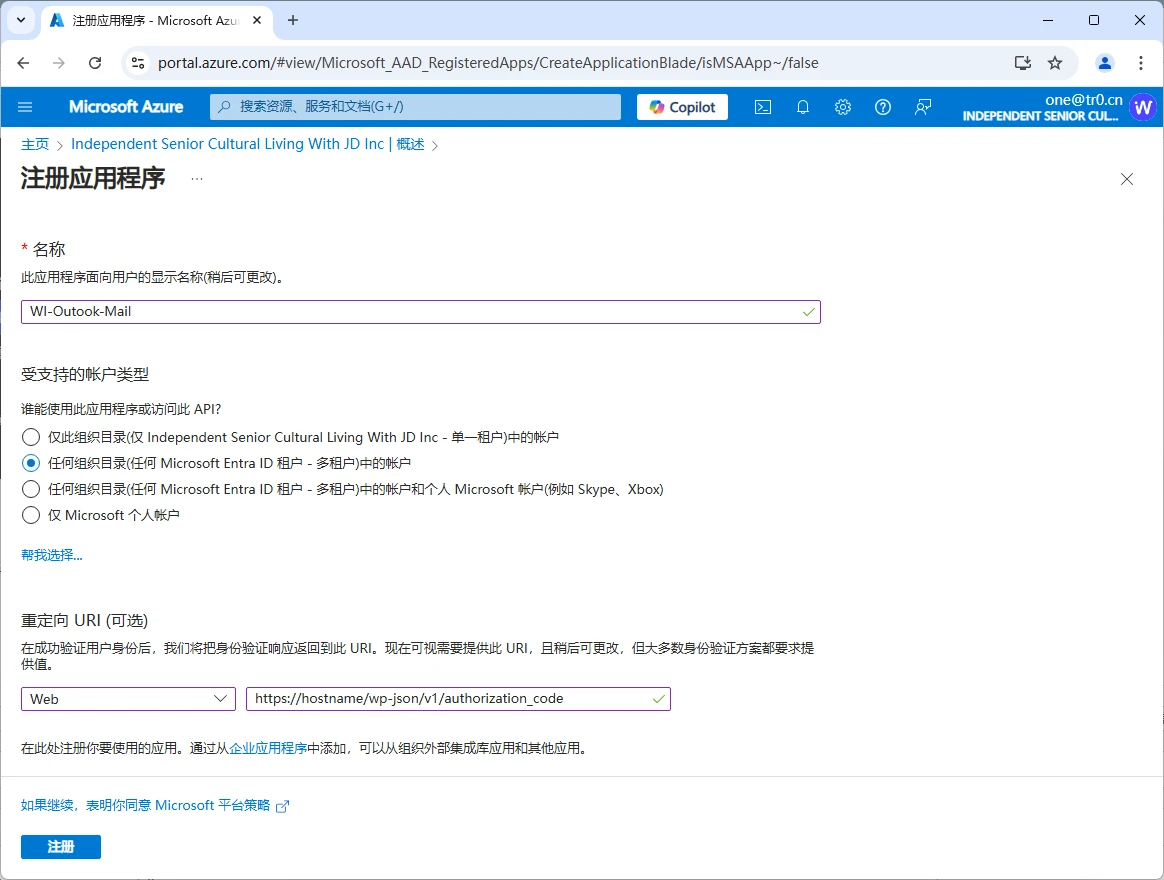View site information icon in address bar
Screen dimensions: 1164x880
138,63
